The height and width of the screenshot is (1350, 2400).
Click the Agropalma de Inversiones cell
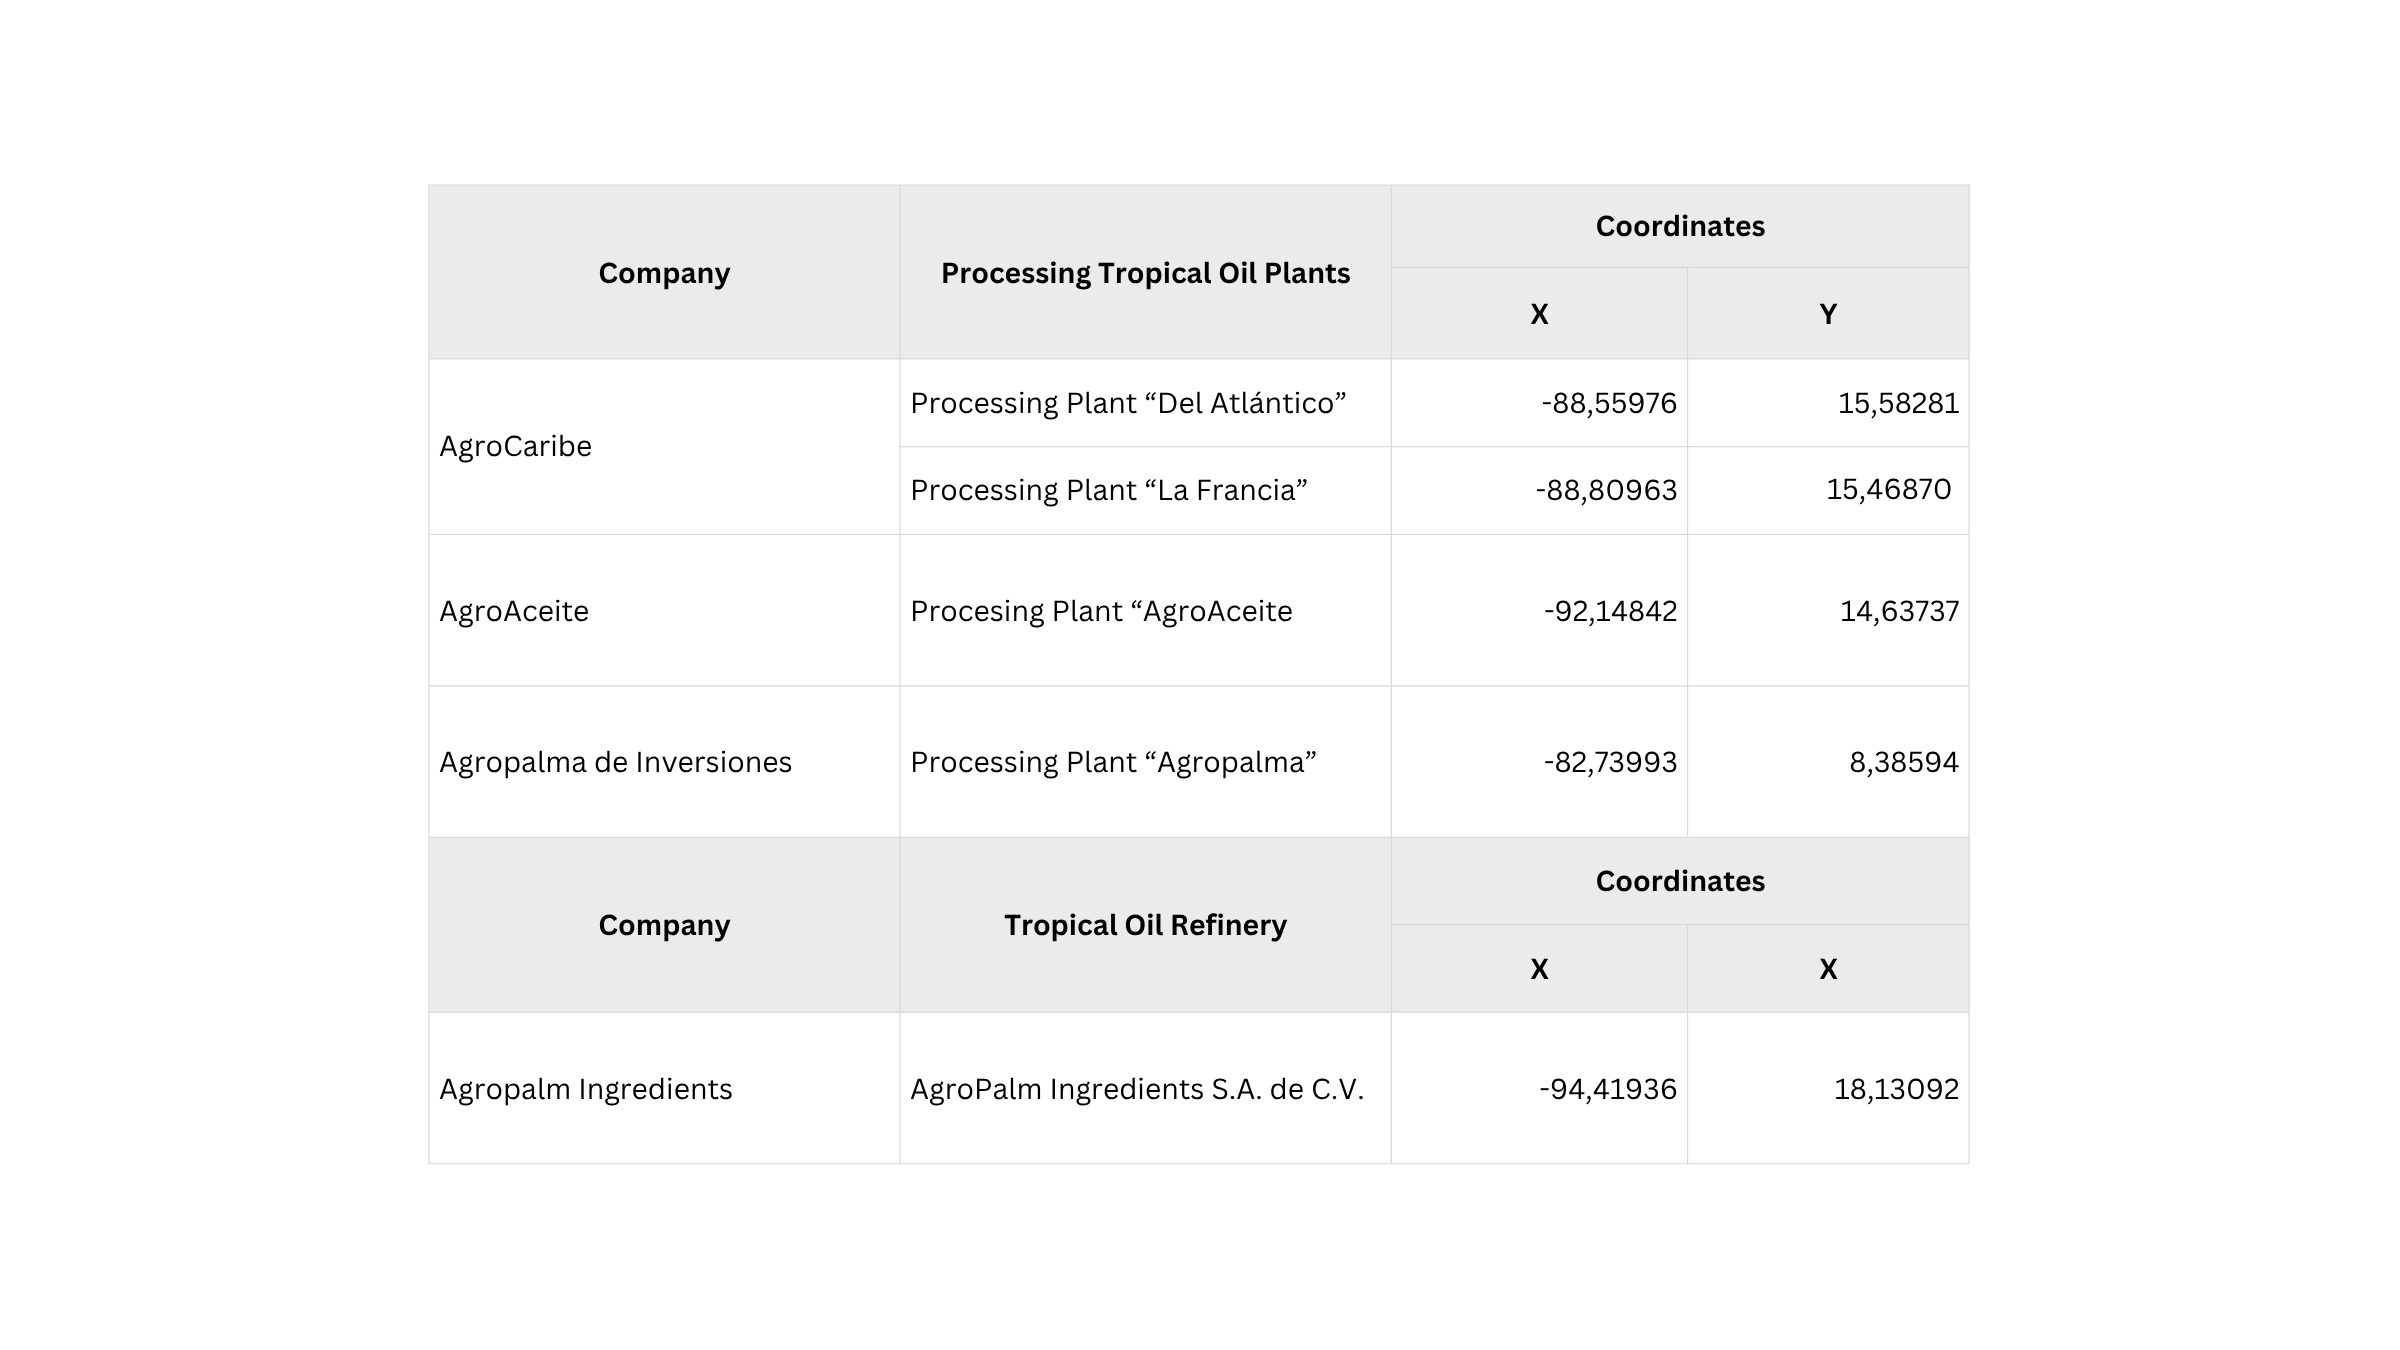click(615, 762)
